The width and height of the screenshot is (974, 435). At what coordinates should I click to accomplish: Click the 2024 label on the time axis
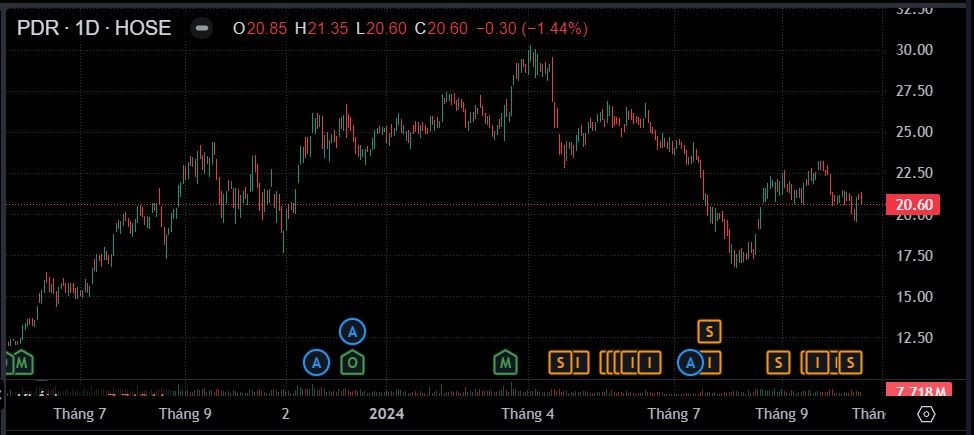(386, 413)
